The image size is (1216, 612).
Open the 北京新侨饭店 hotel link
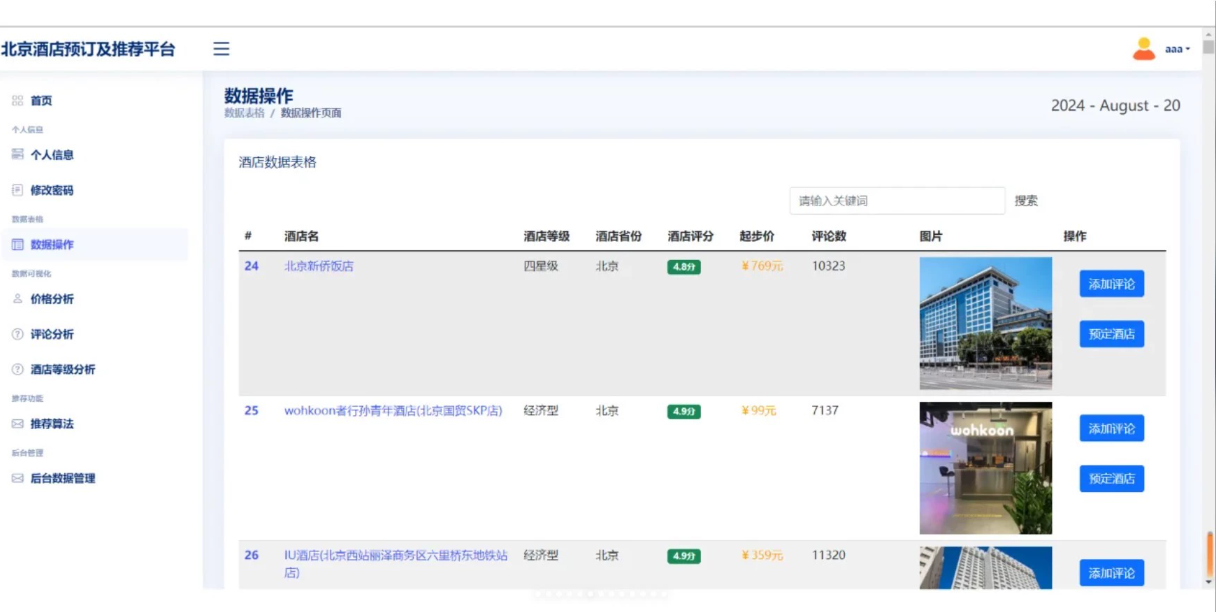pos(319,266)
